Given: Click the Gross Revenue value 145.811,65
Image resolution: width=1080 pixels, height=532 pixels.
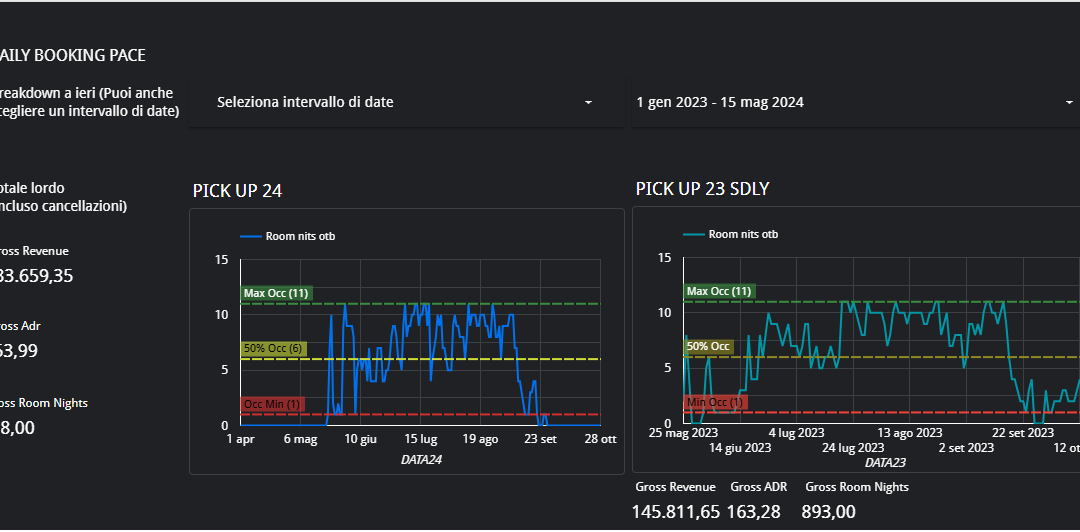Looking at the screenshot, I should pos(675,512).
